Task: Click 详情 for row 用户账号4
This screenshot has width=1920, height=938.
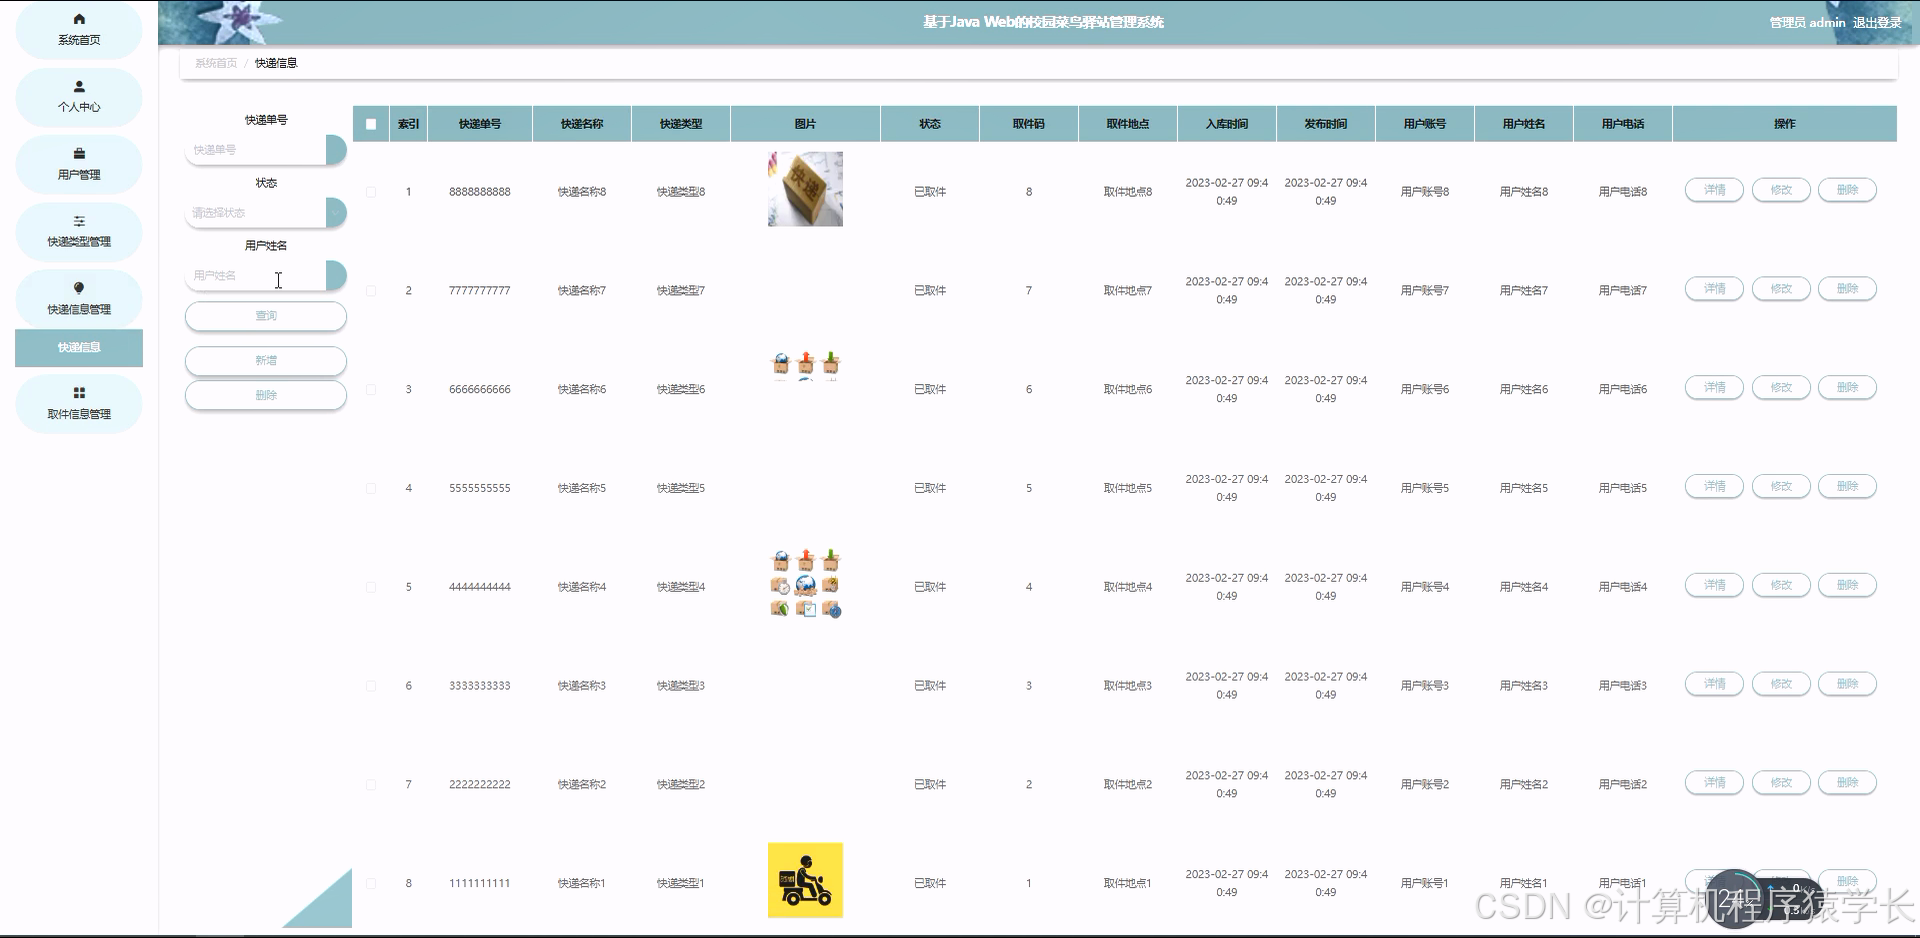Action: 1714,585
